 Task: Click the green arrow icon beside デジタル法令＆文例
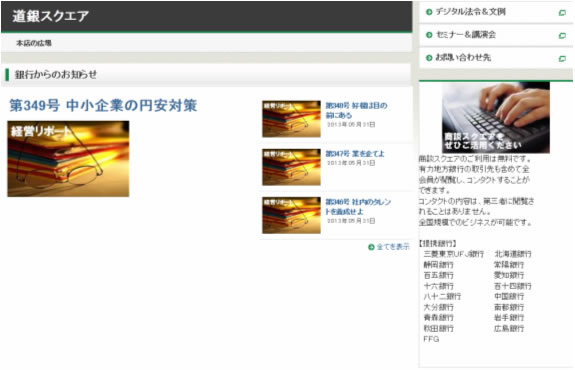point(429,12)
